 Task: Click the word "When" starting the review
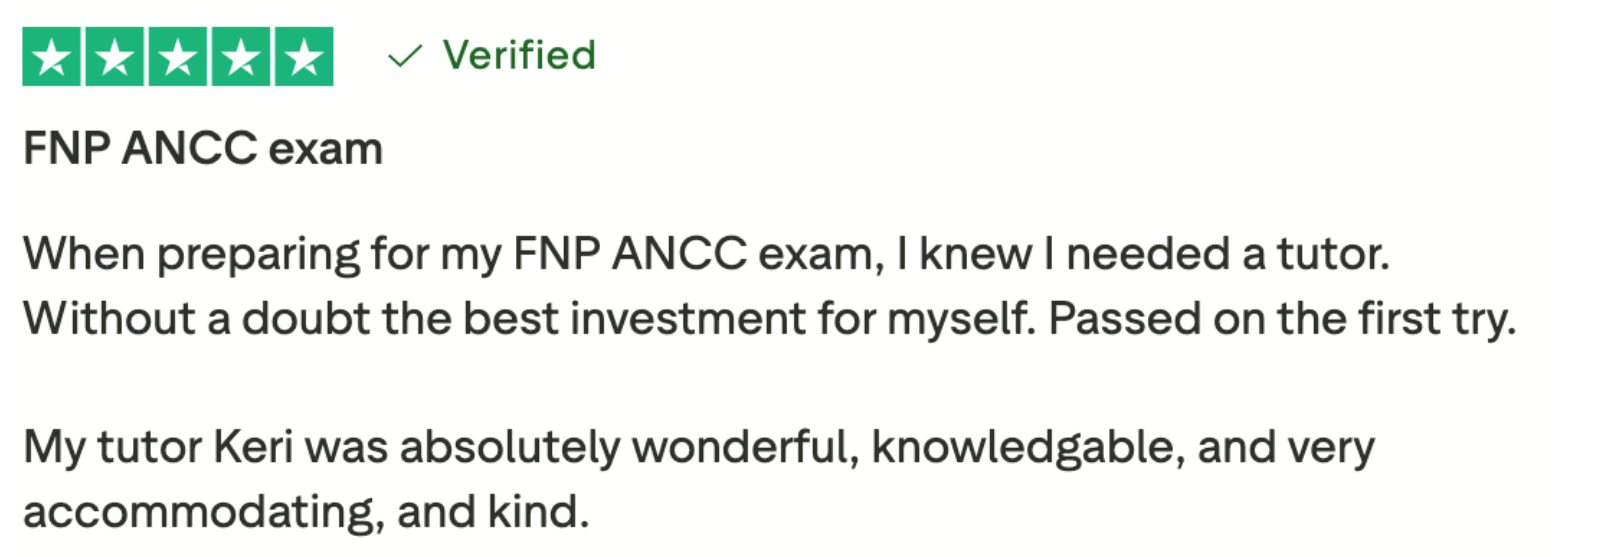84,254
